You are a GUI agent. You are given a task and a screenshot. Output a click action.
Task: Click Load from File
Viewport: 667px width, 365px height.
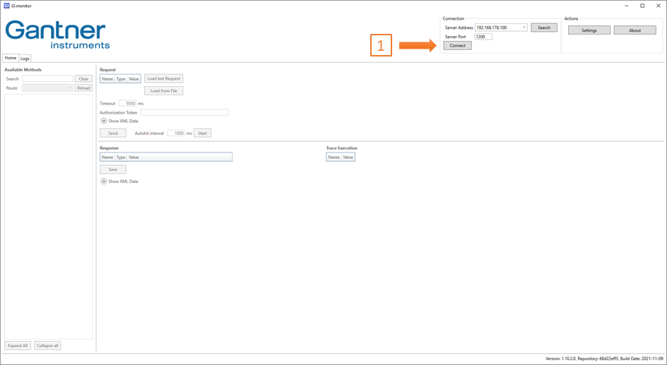[164, 91]
